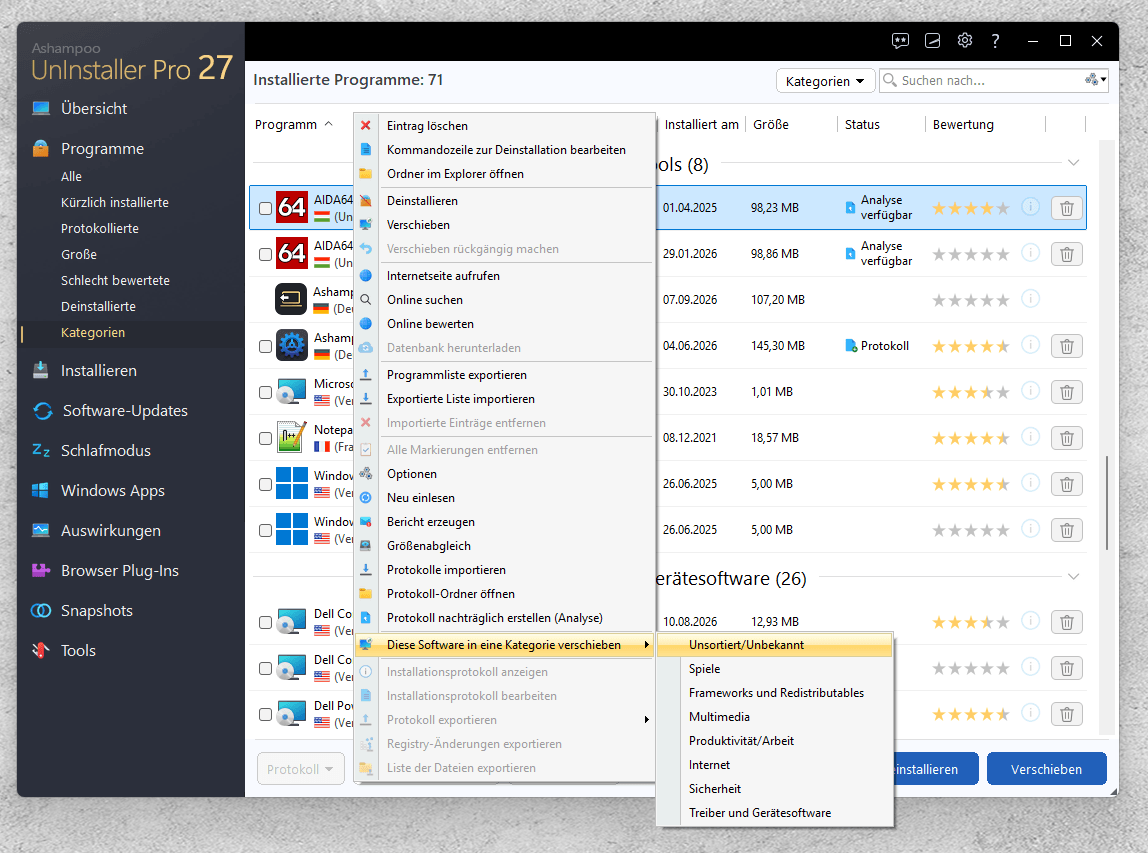Click the Programme briefcase icon in sidebar
This screenshot has width=1148, height=853.
point(41,149)
